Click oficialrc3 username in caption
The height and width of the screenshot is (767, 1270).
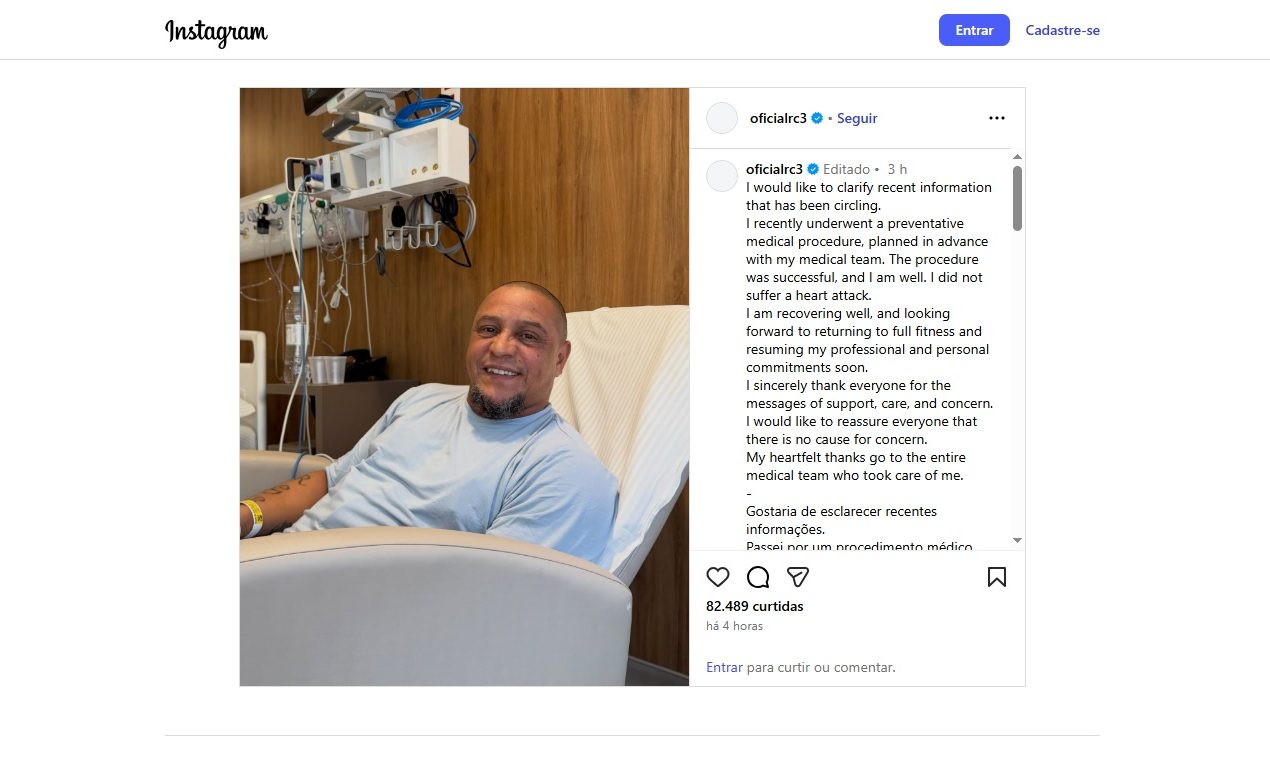(775, 169)
